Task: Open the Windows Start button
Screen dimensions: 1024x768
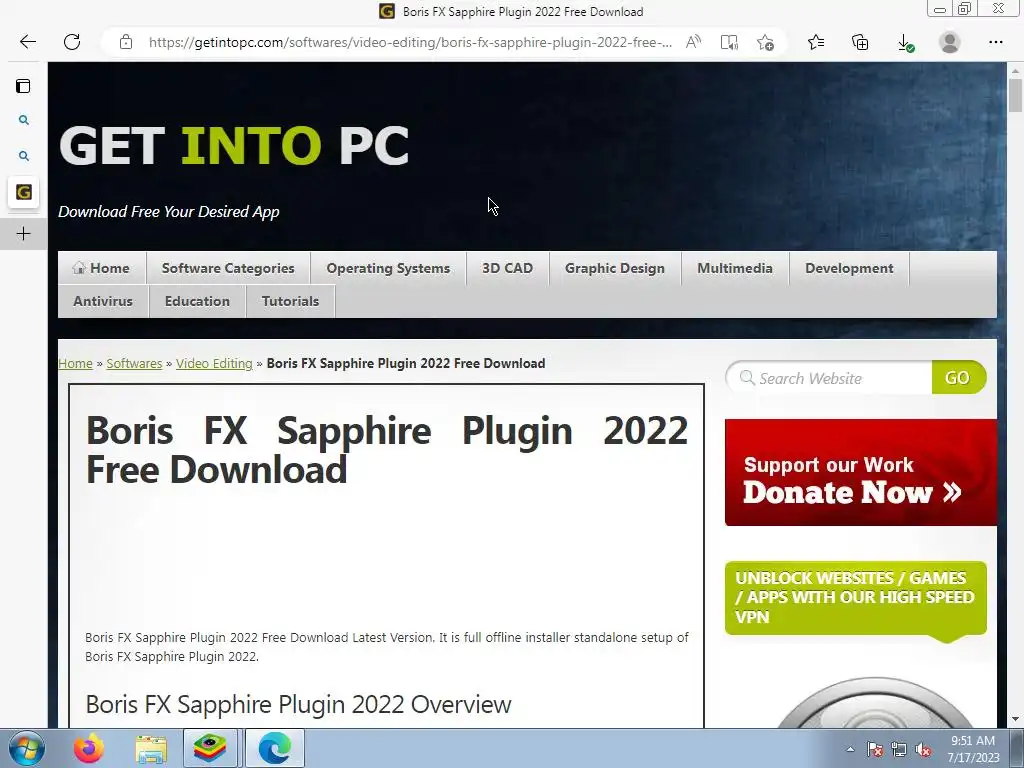Action: pyautogui.click(x=26, y=748)
